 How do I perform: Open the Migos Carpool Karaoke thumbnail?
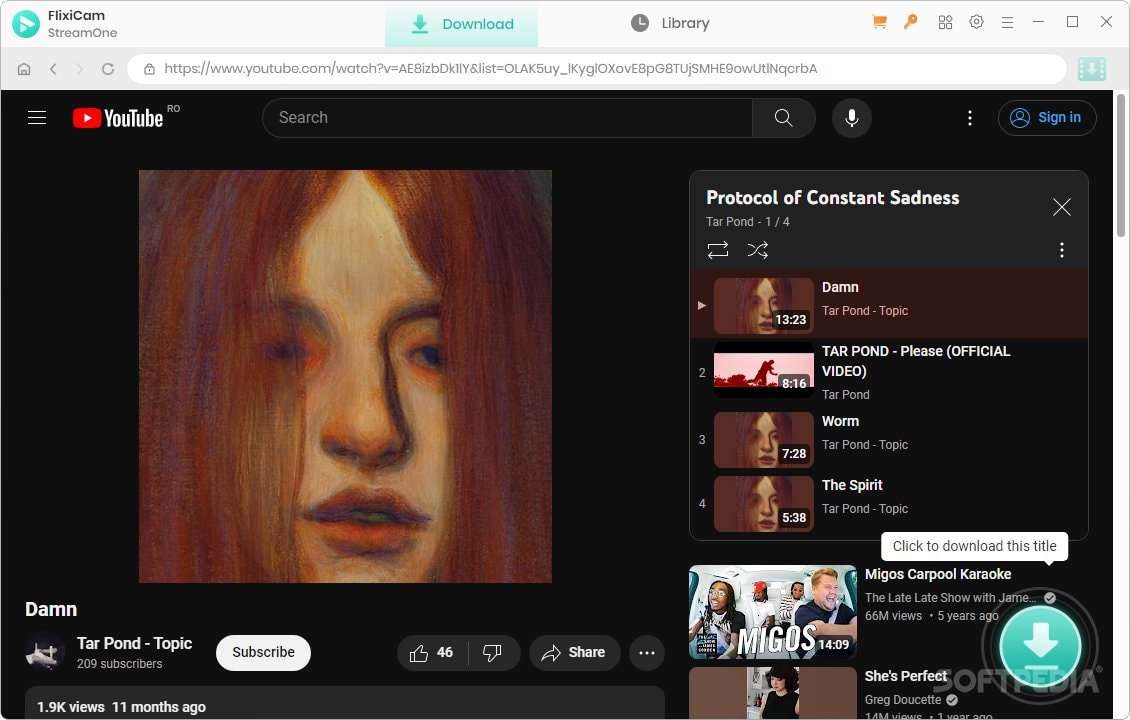point(773,612)
